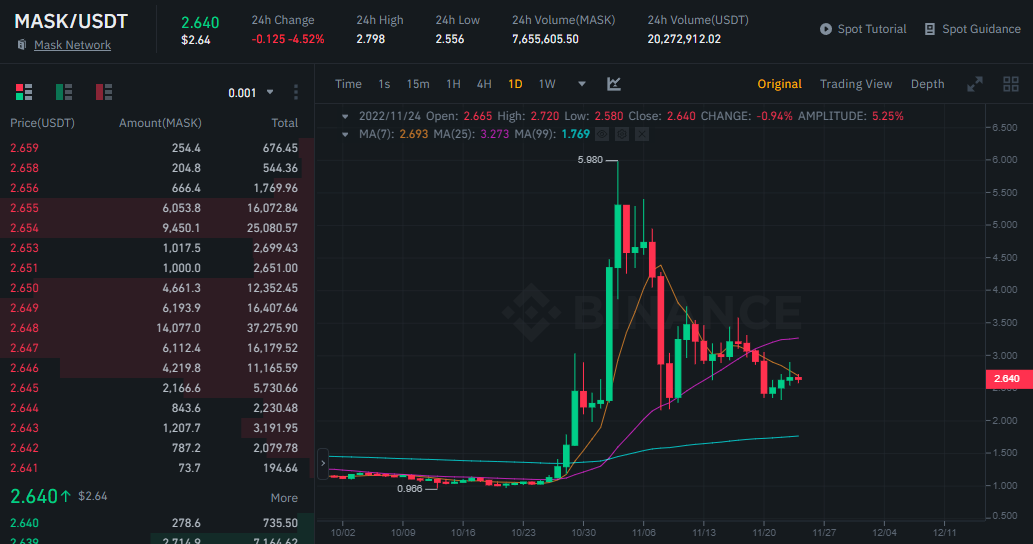The image size is (1033, 544).
Task: Select the 2.654 ask price
Action: pos(24,228)
